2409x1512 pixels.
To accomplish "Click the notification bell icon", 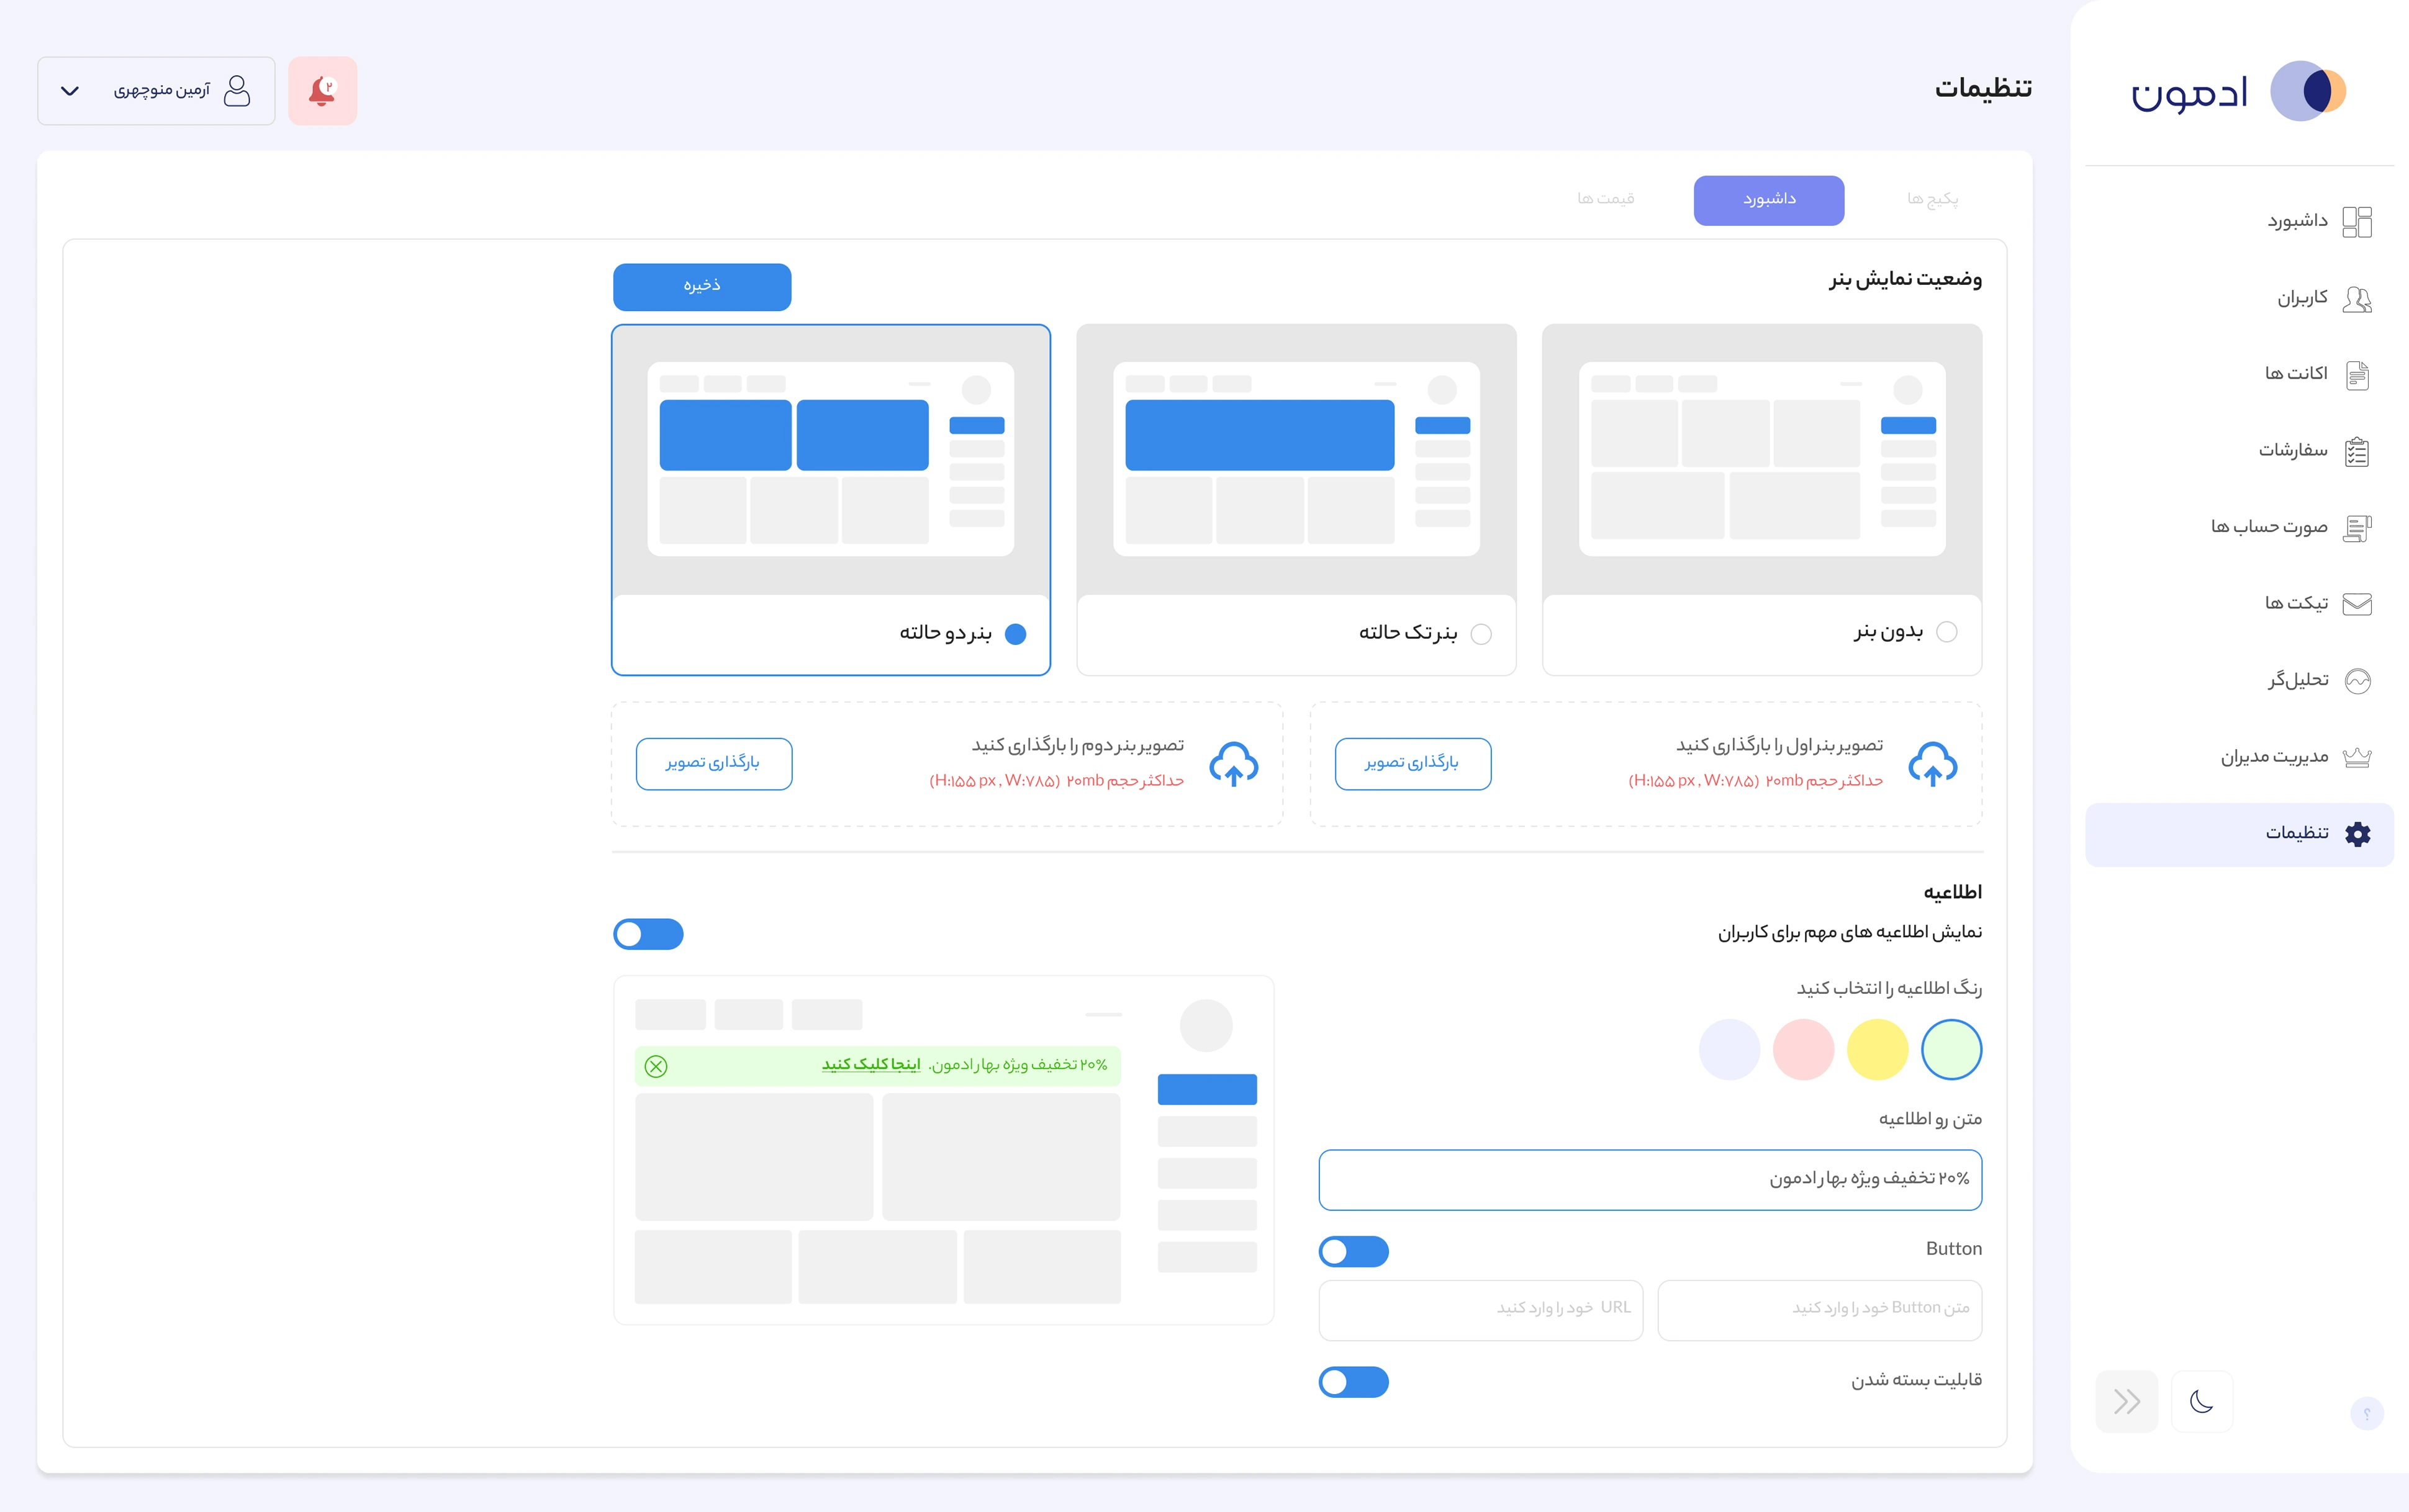I will click(322, 91).
